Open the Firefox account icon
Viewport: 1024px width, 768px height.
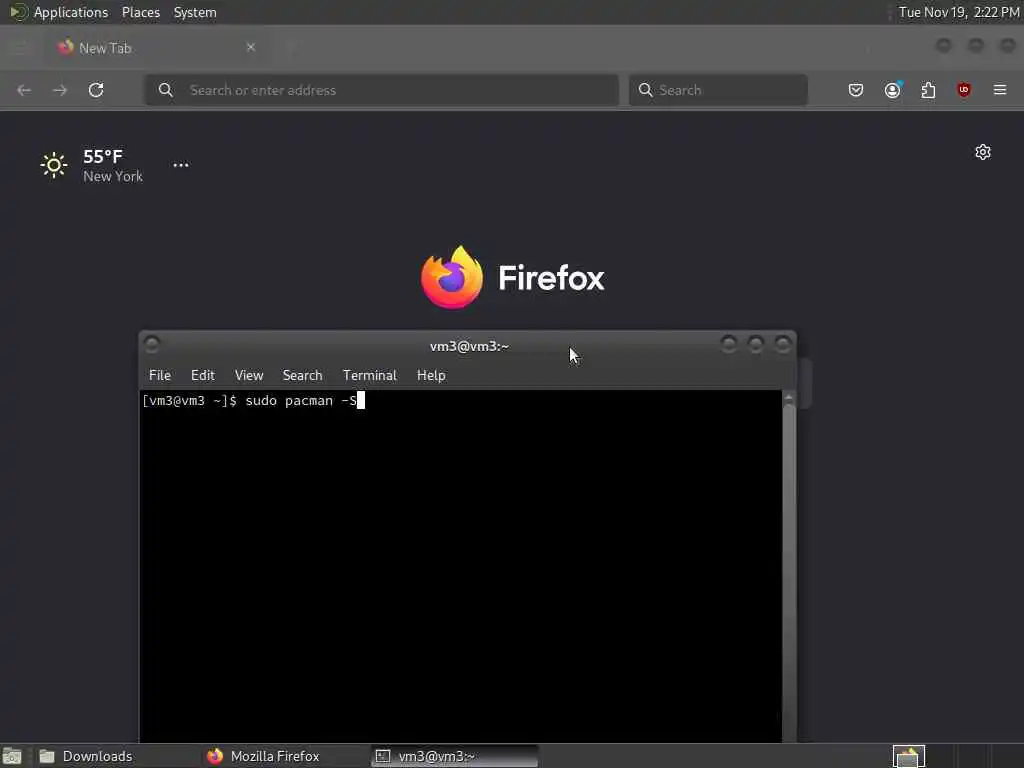click(x=893, y=90)
